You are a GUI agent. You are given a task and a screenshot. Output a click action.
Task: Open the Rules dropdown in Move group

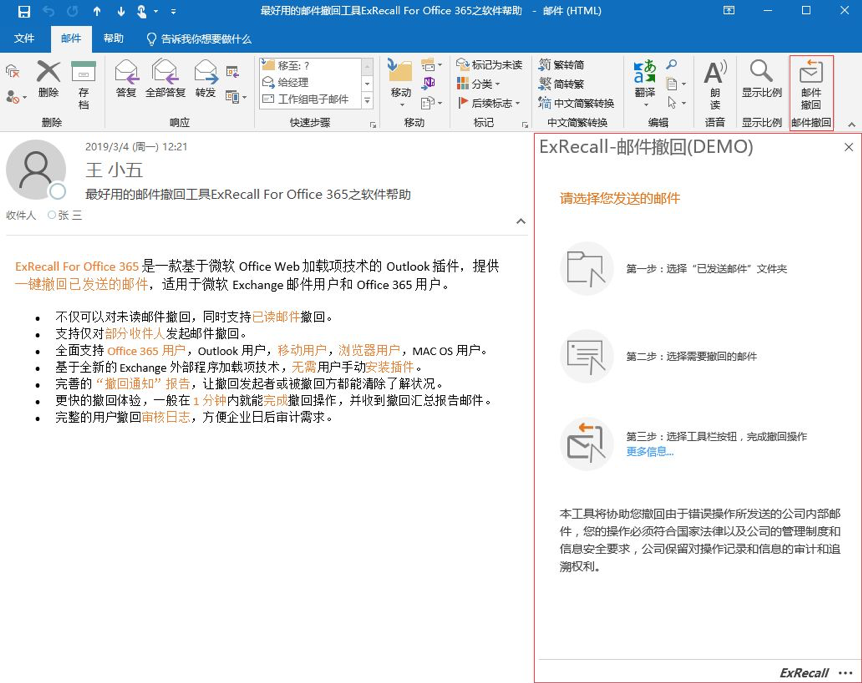[432, 65]
